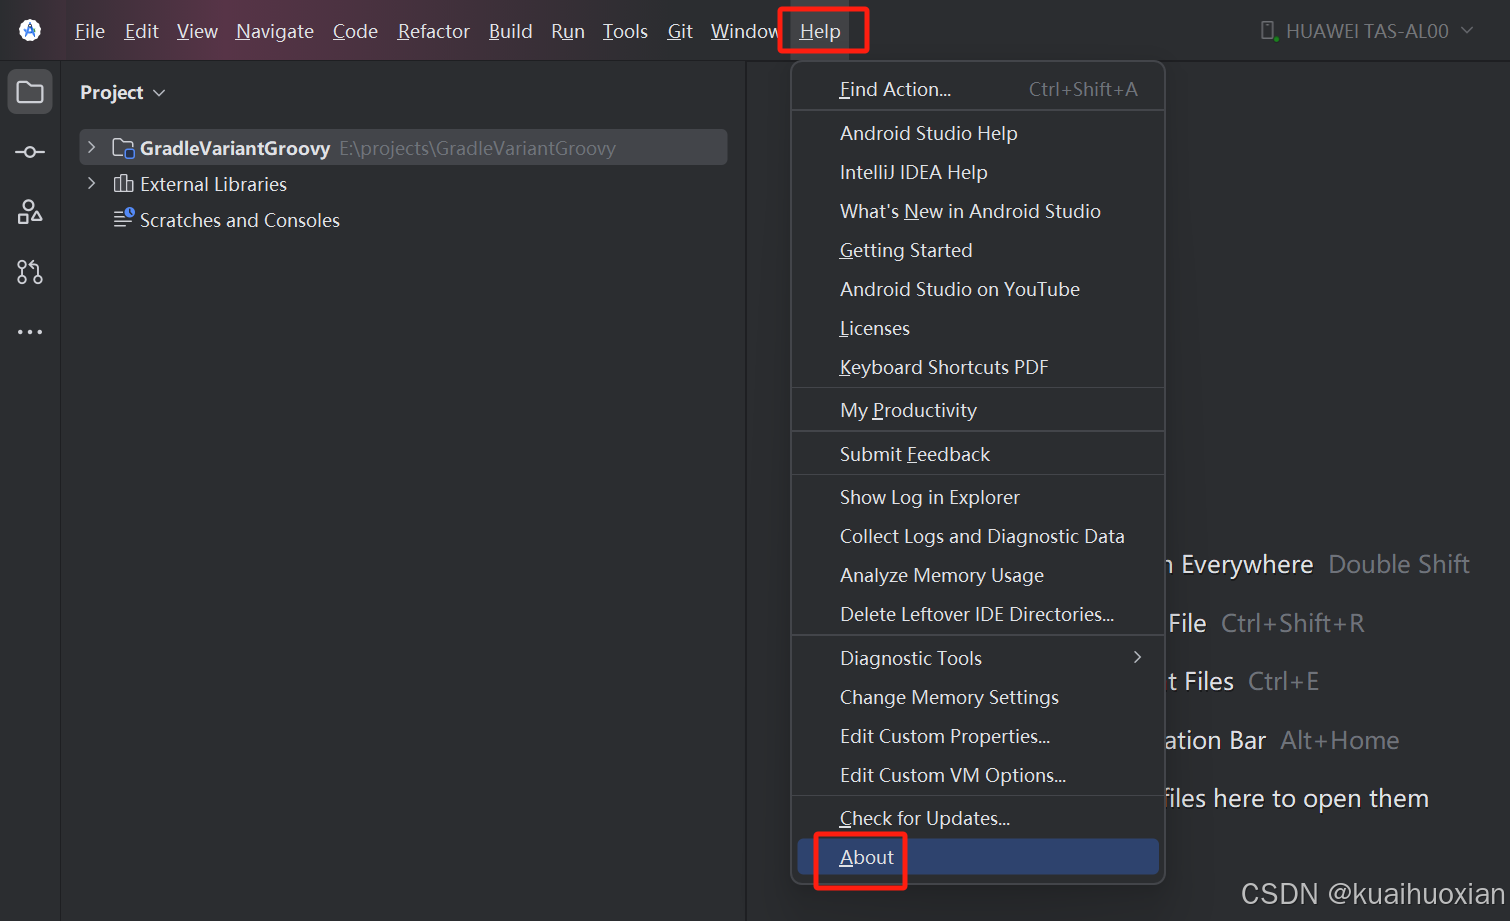Screen dimensions: 1510x921
Task: Open Android Studio Help entry
Action: (x=928, y=132)
